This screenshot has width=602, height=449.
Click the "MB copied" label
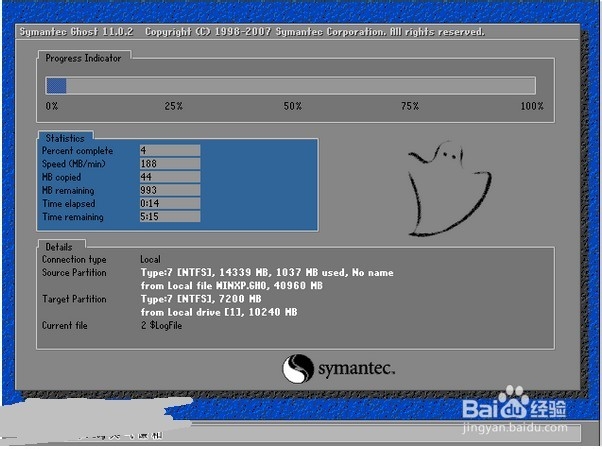tap(61, 177)
